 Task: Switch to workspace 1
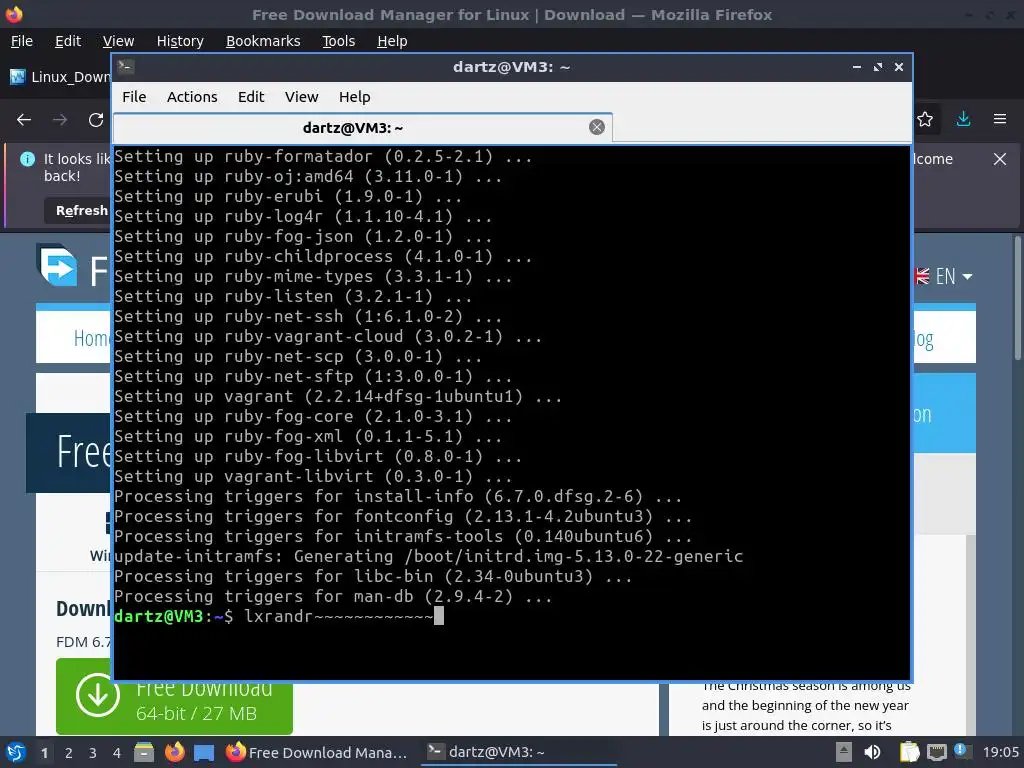(x=44, y=753)
